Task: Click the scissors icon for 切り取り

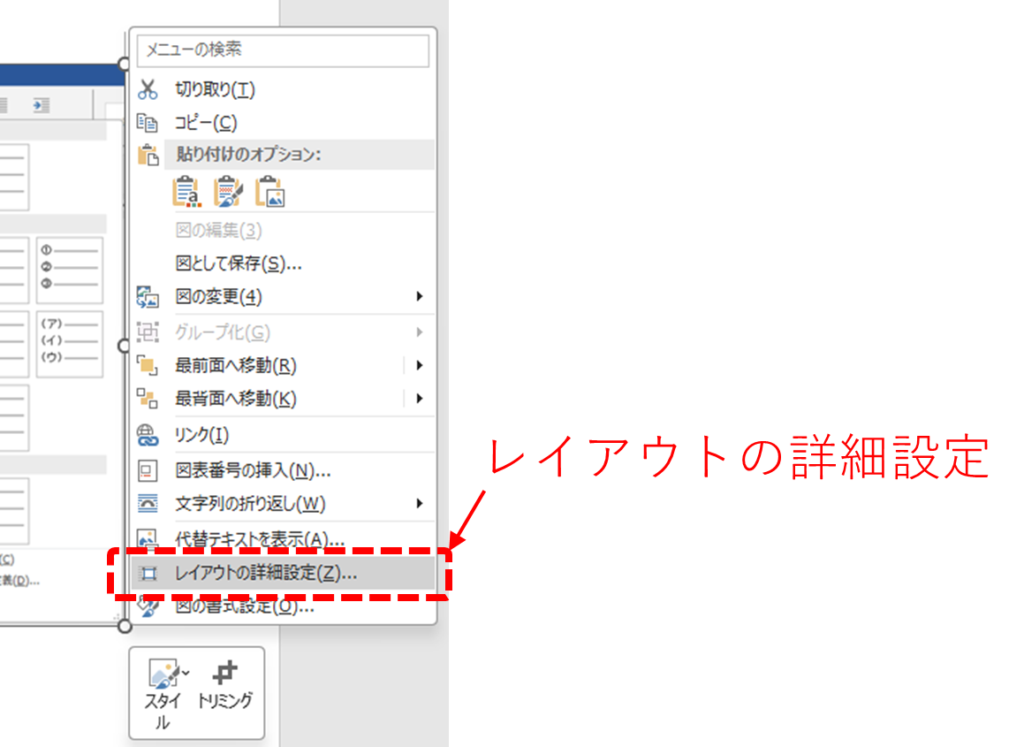Action: pyautogui.click(x=148, y=90)
